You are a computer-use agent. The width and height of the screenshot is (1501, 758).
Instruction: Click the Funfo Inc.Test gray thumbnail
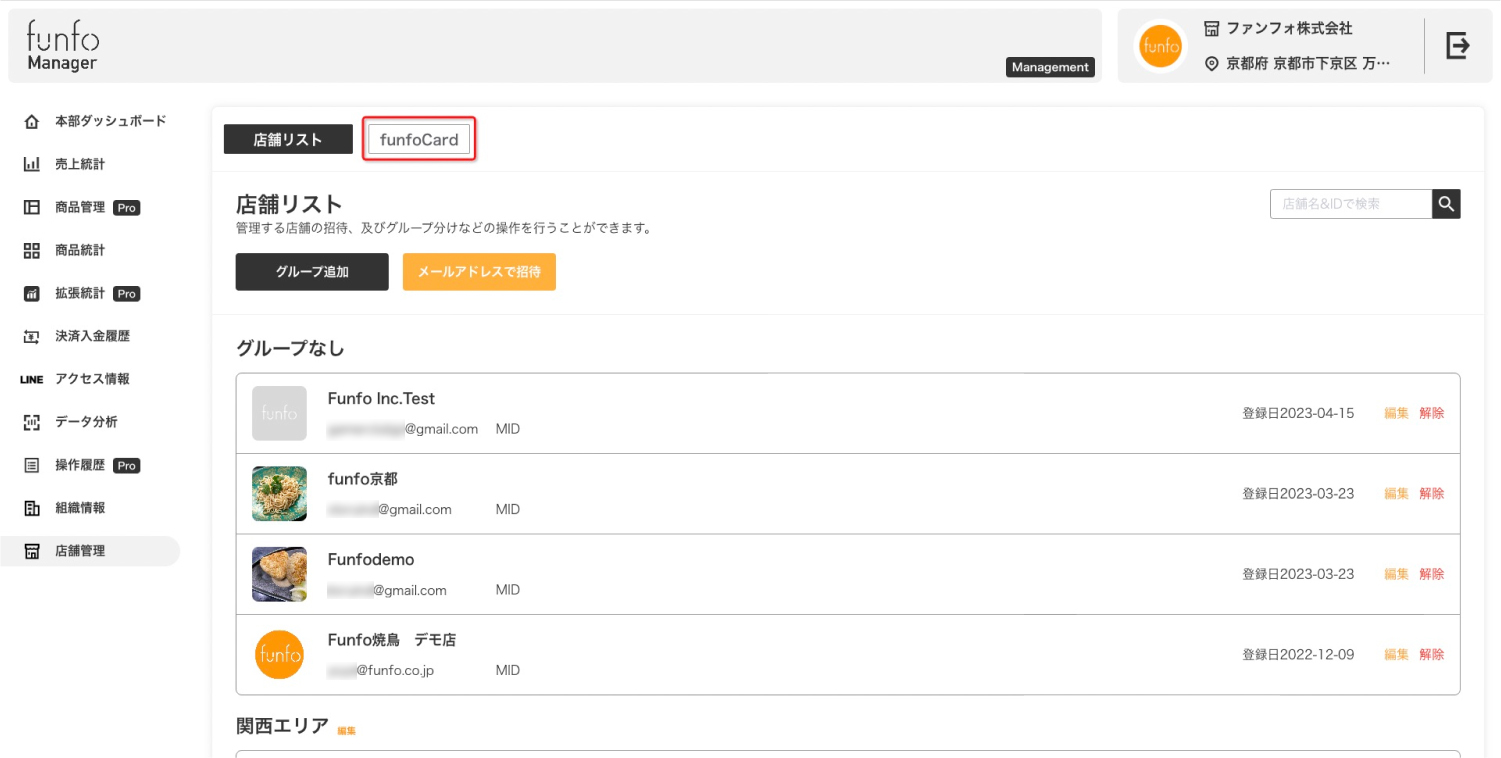279,413
